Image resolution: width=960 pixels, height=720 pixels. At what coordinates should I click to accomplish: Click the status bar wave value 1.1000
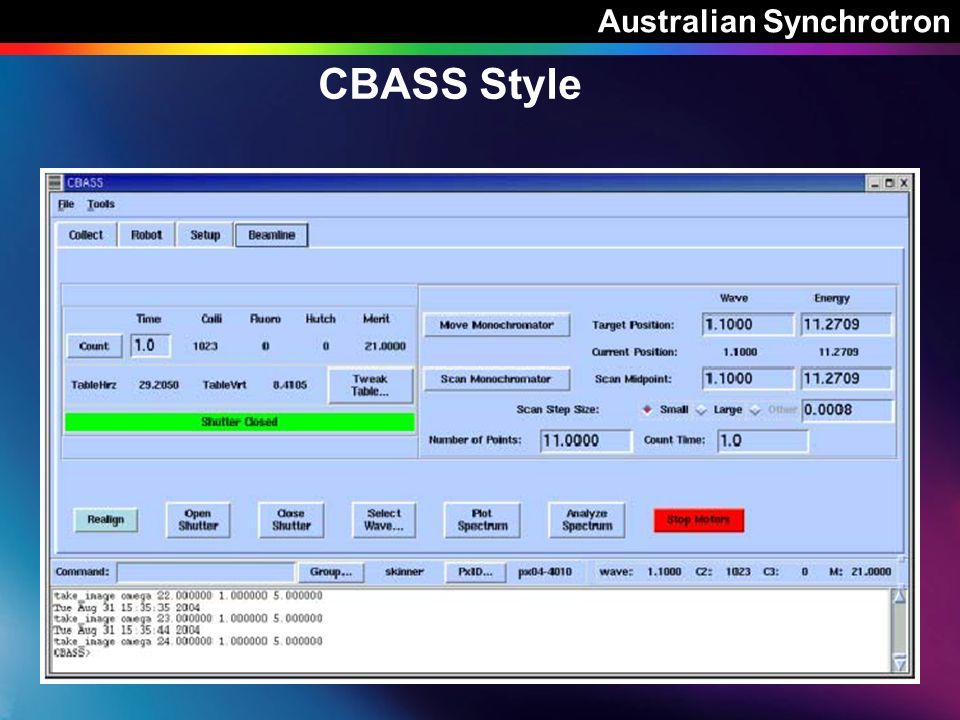(664, 572)
